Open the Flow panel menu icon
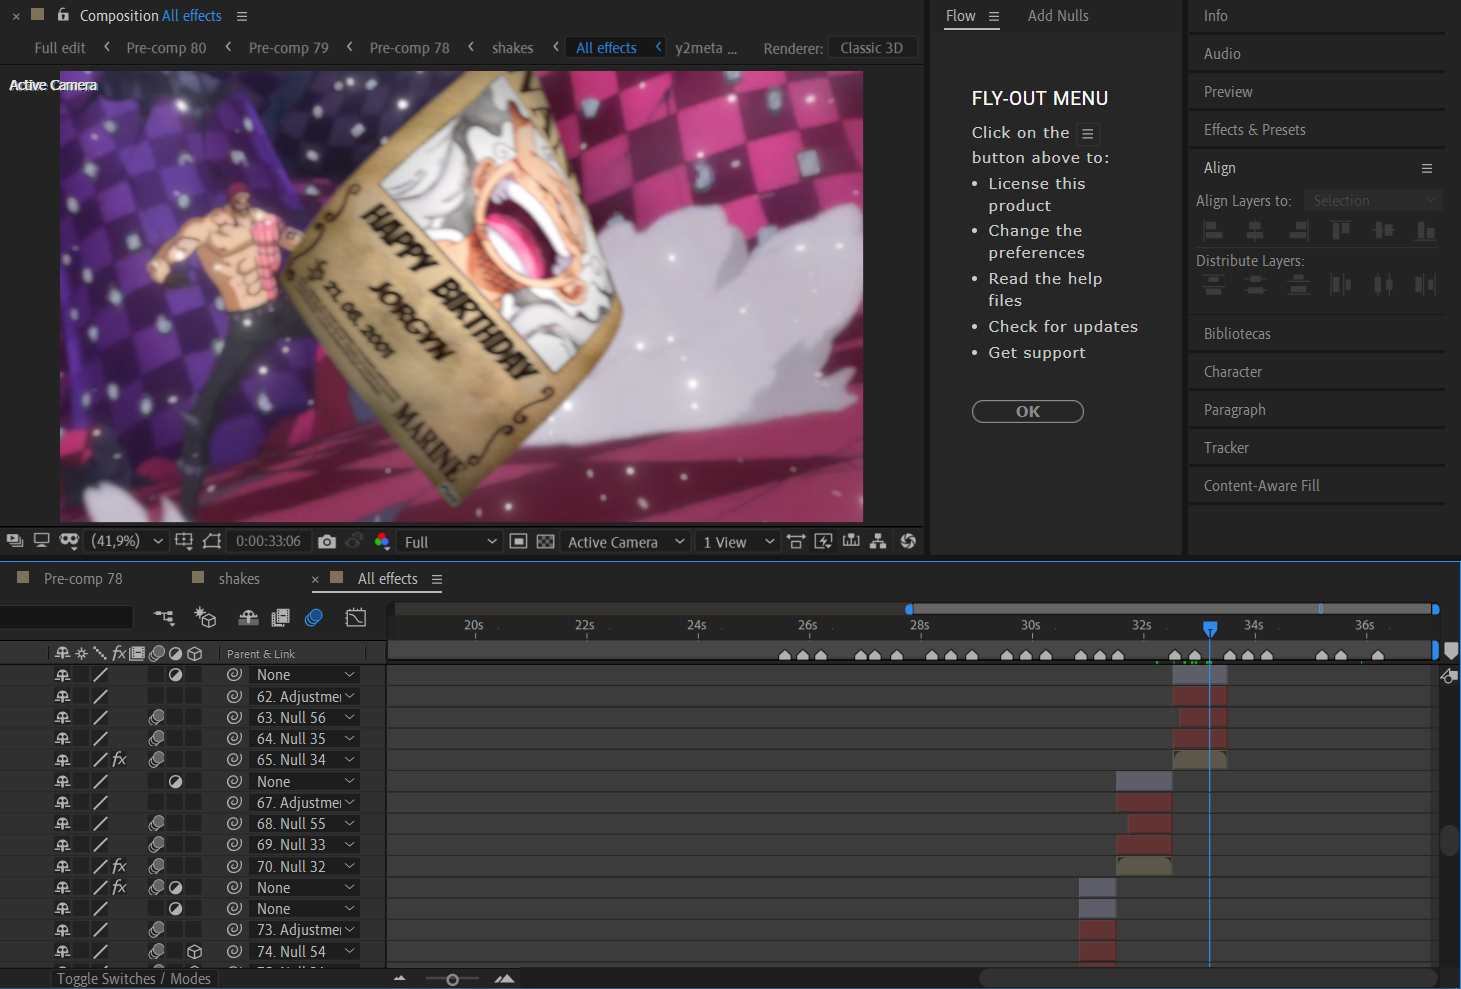 pyautogui.click(x=994, y=16)
